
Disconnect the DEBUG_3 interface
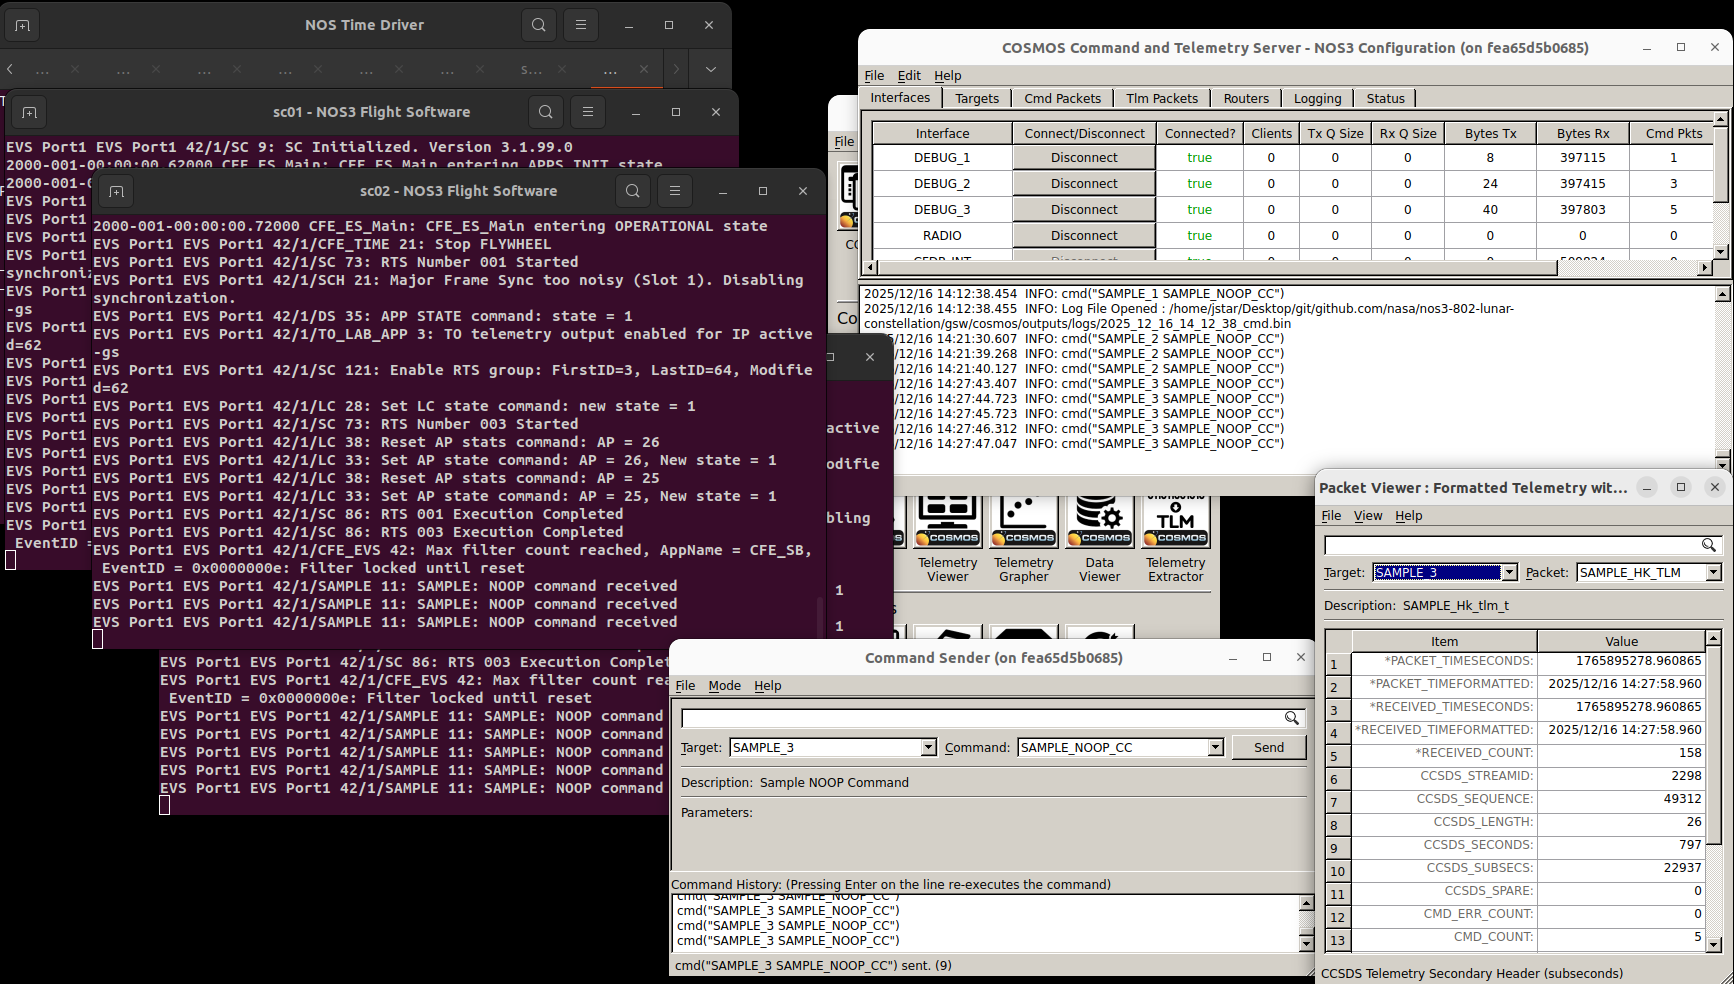coord(1084,210)
